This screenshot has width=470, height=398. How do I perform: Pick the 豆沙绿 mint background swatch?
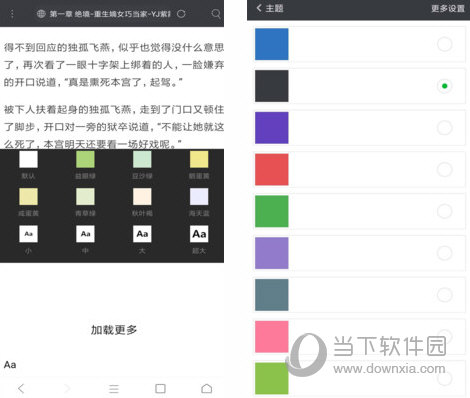click(x=142, y=159)
